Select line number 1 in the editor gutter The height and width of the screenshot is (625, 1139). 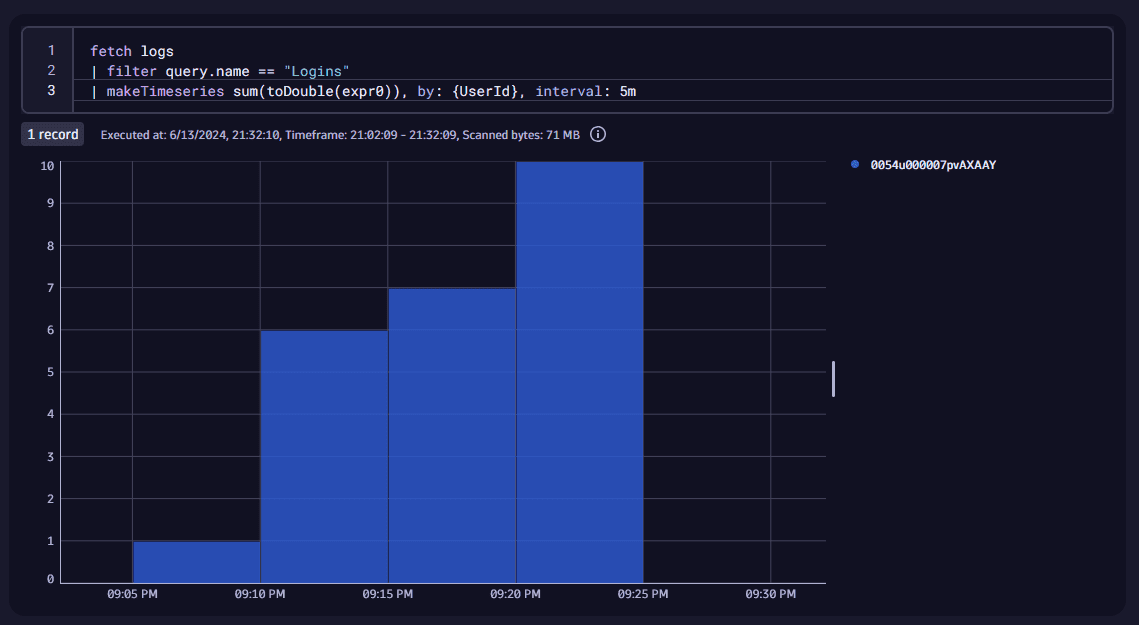click(x=51, y=50)
